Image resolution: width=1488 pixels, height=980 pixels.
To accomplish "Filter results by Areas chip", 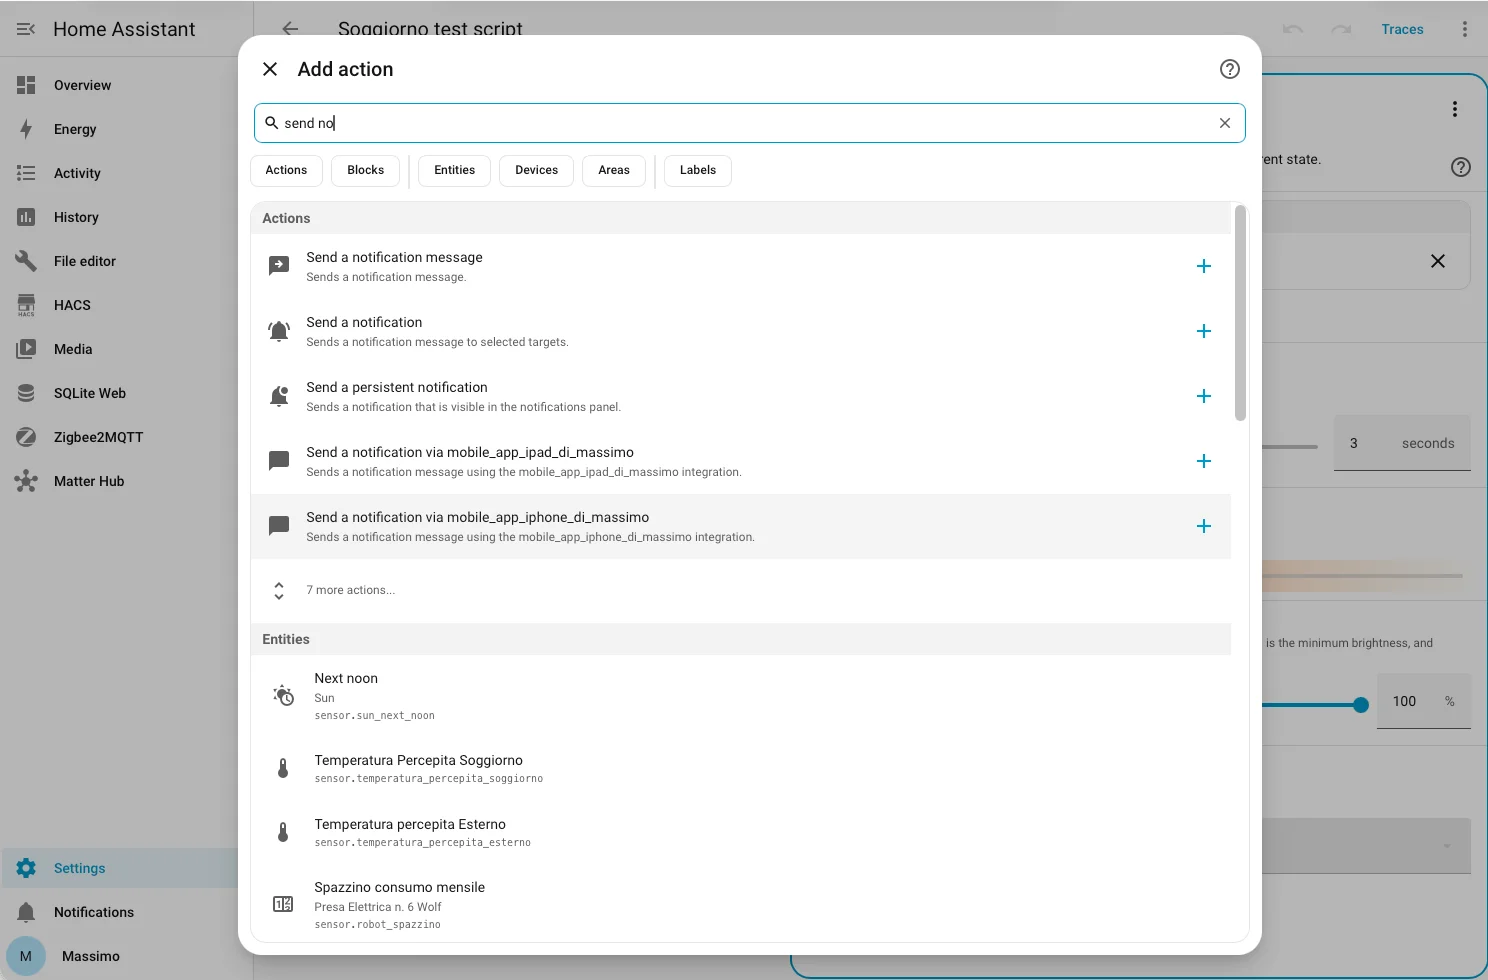I will (x=614, y=170).
